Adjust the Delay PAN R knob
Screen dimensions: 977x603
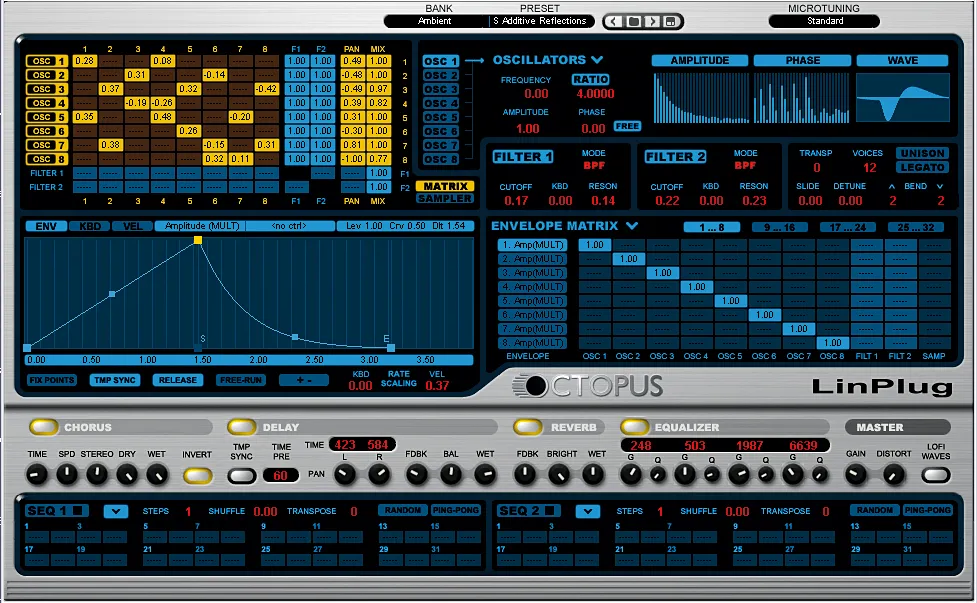tap(379, 475)
